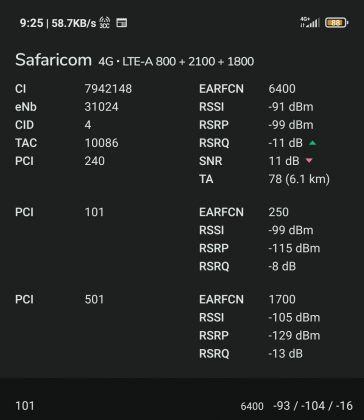Select the EARFCN 1700 value
The image size is (364, 420).
tap(282, 299)
